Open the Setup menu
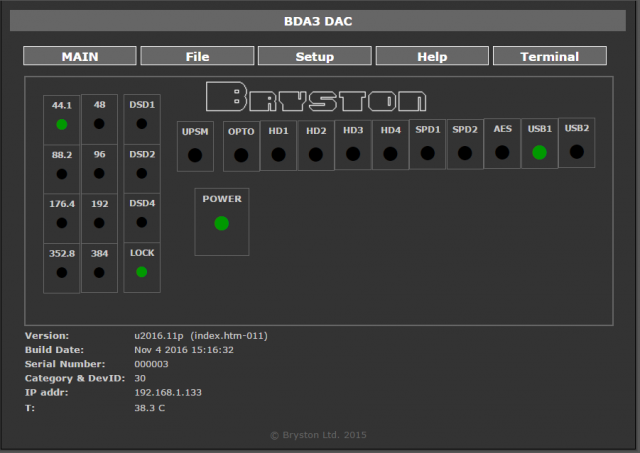Screen dimensions: 640x453 pyautogui.click(x=314, y=57)
